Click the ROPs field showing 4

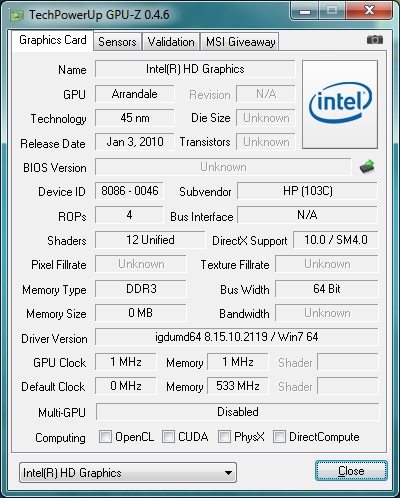tap(129, 215)
